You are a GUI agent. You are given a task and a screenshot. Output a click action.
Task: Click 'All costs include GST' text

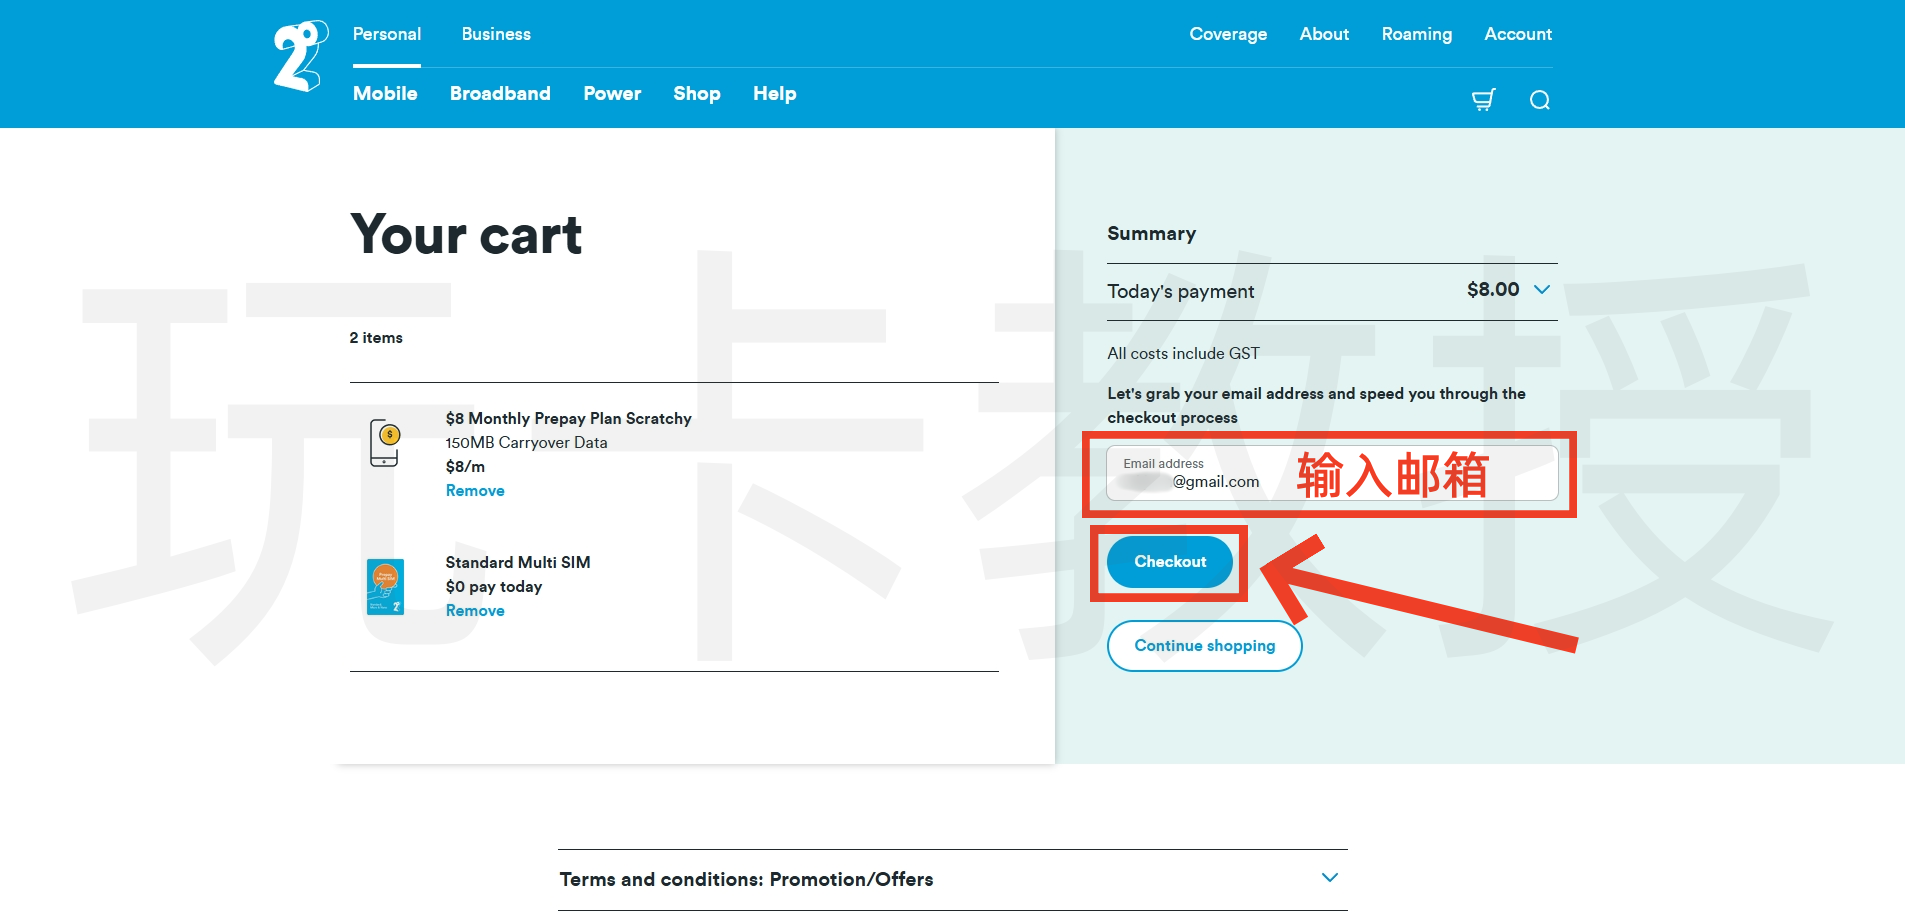[1183, 354]
